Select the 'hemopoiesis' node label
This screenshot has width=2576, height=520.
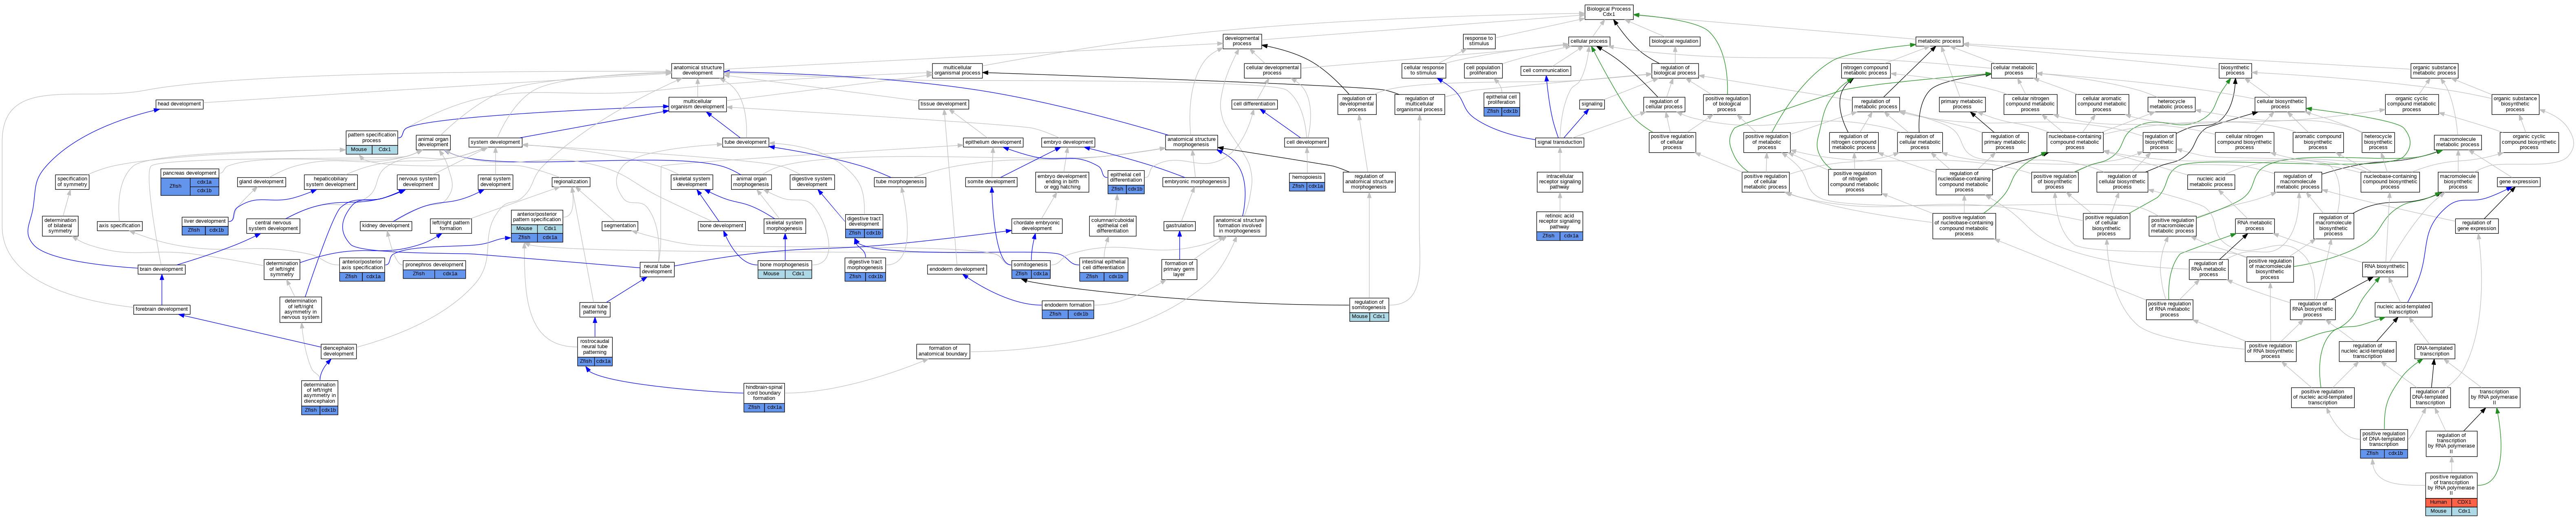[1307, 177]
